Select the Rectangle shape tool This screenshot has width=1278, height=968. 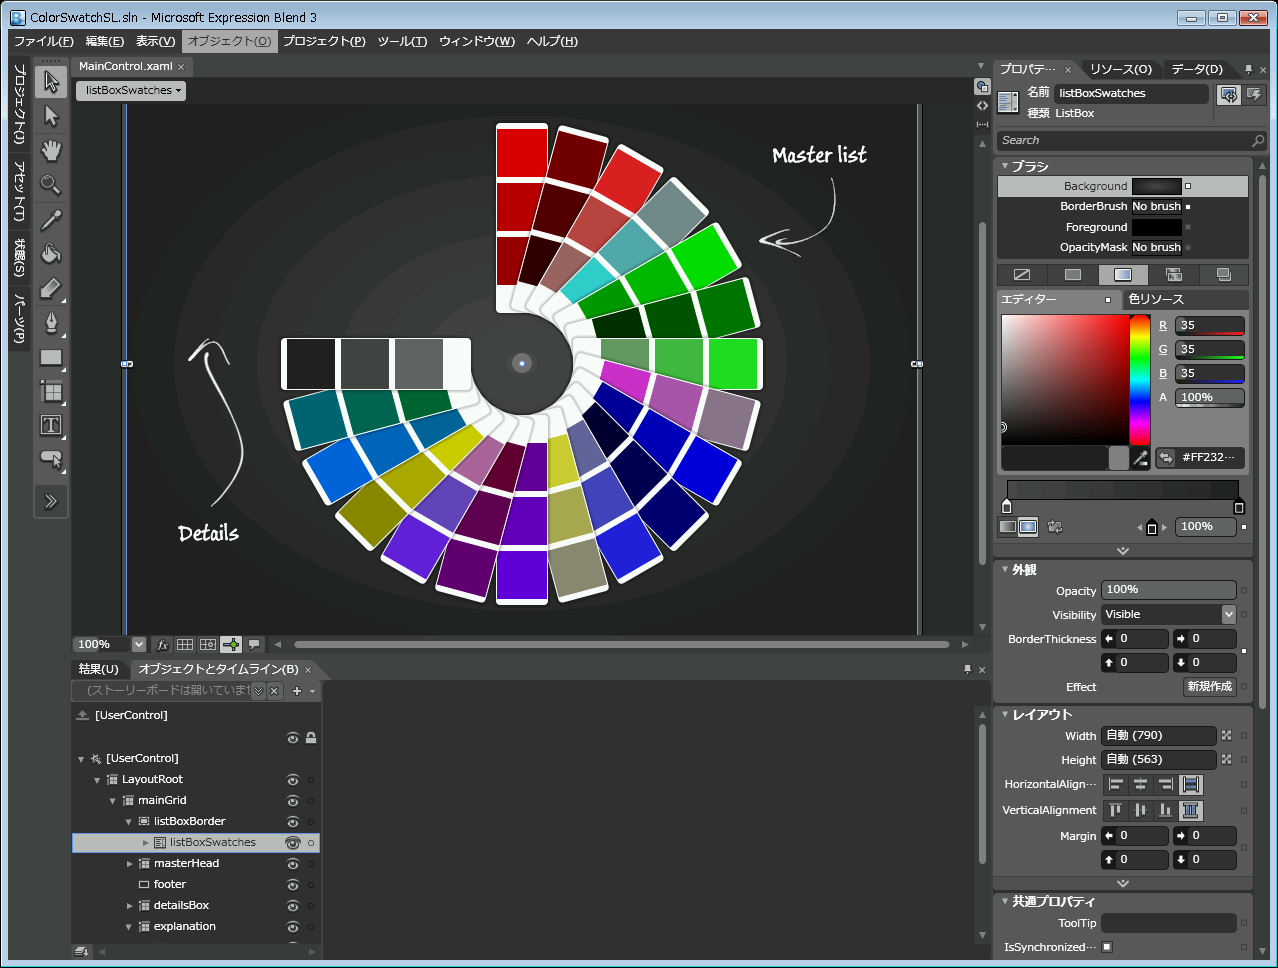click(x=51, y=357)
